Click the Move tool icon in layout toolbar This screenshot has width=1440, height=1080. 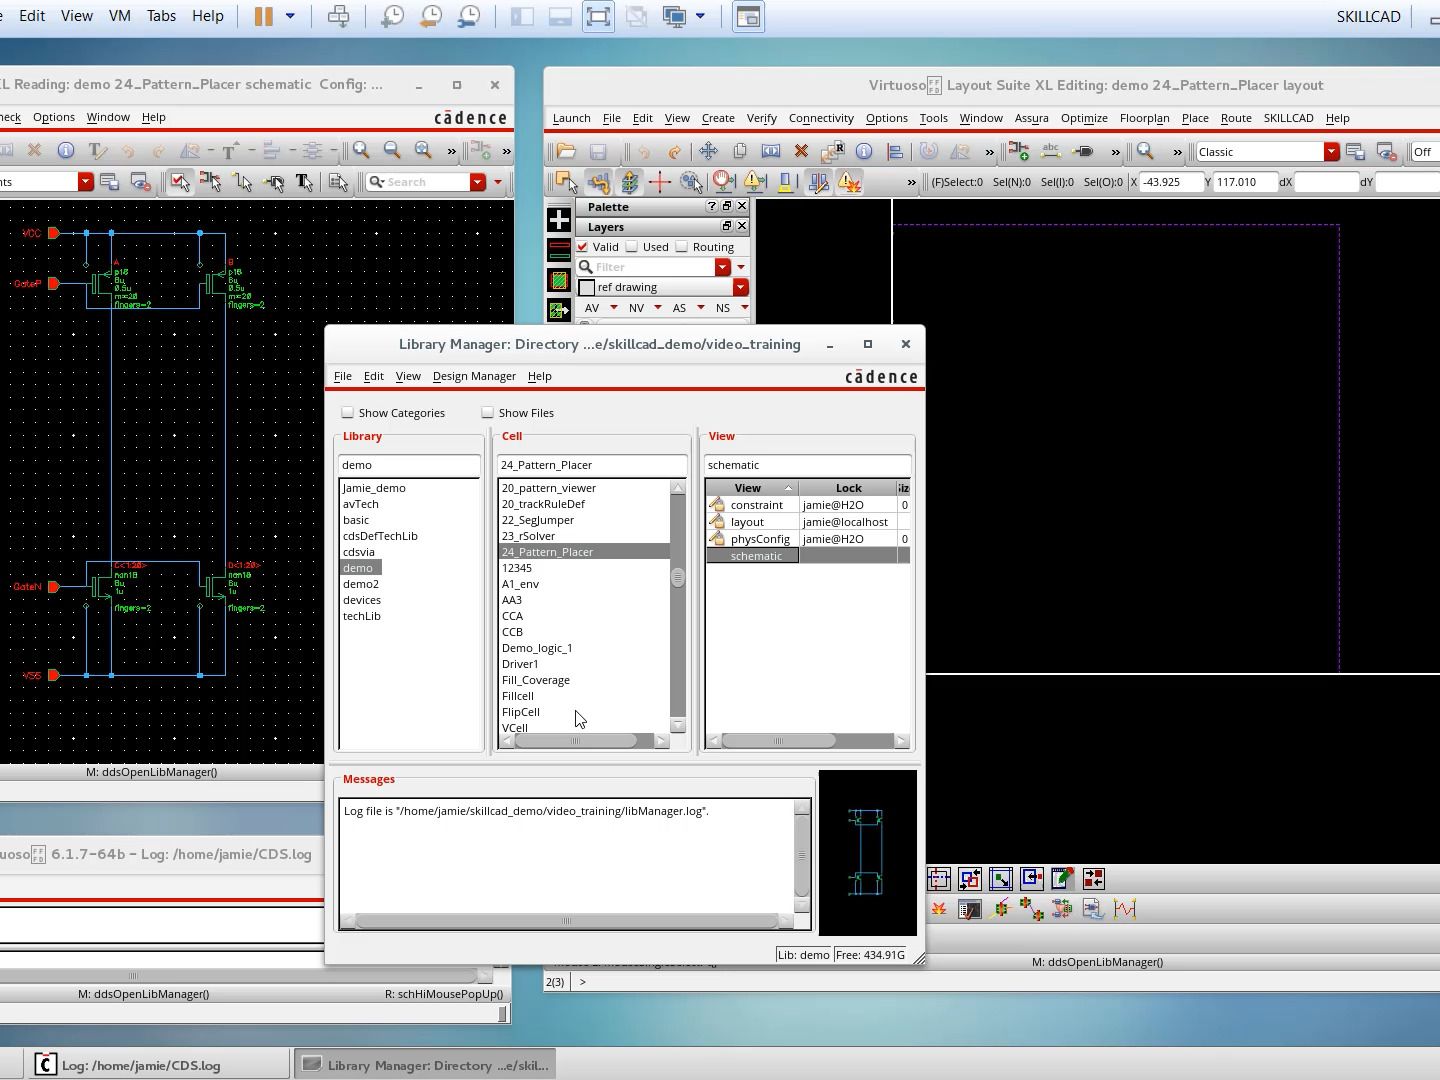tap(708, 152)
